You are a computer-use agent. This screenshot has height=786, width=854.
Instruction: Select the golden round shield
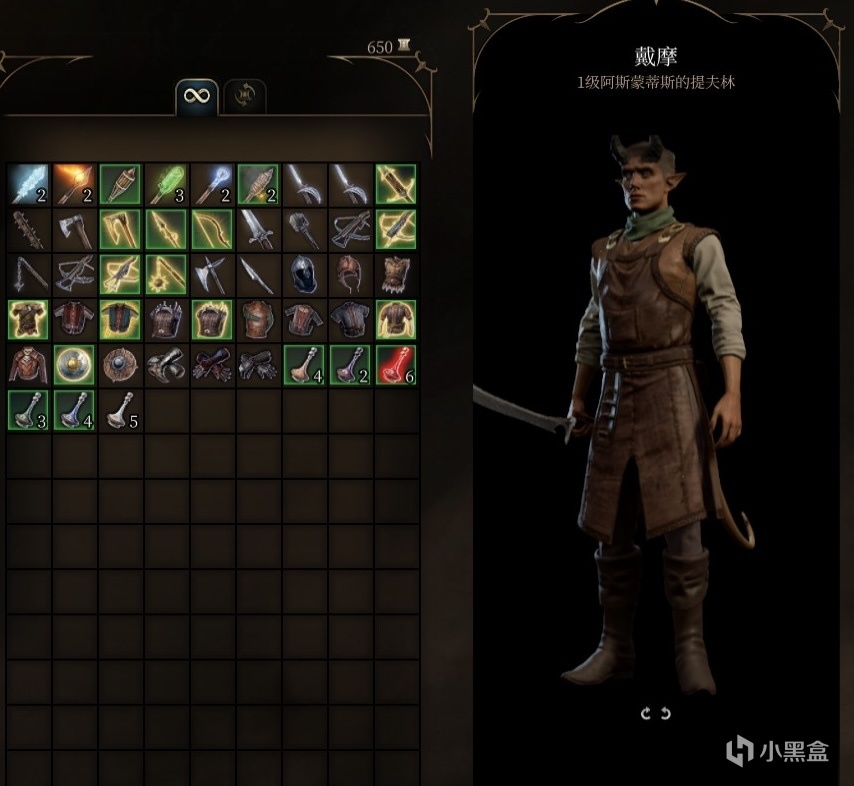(x=74, y=364)
